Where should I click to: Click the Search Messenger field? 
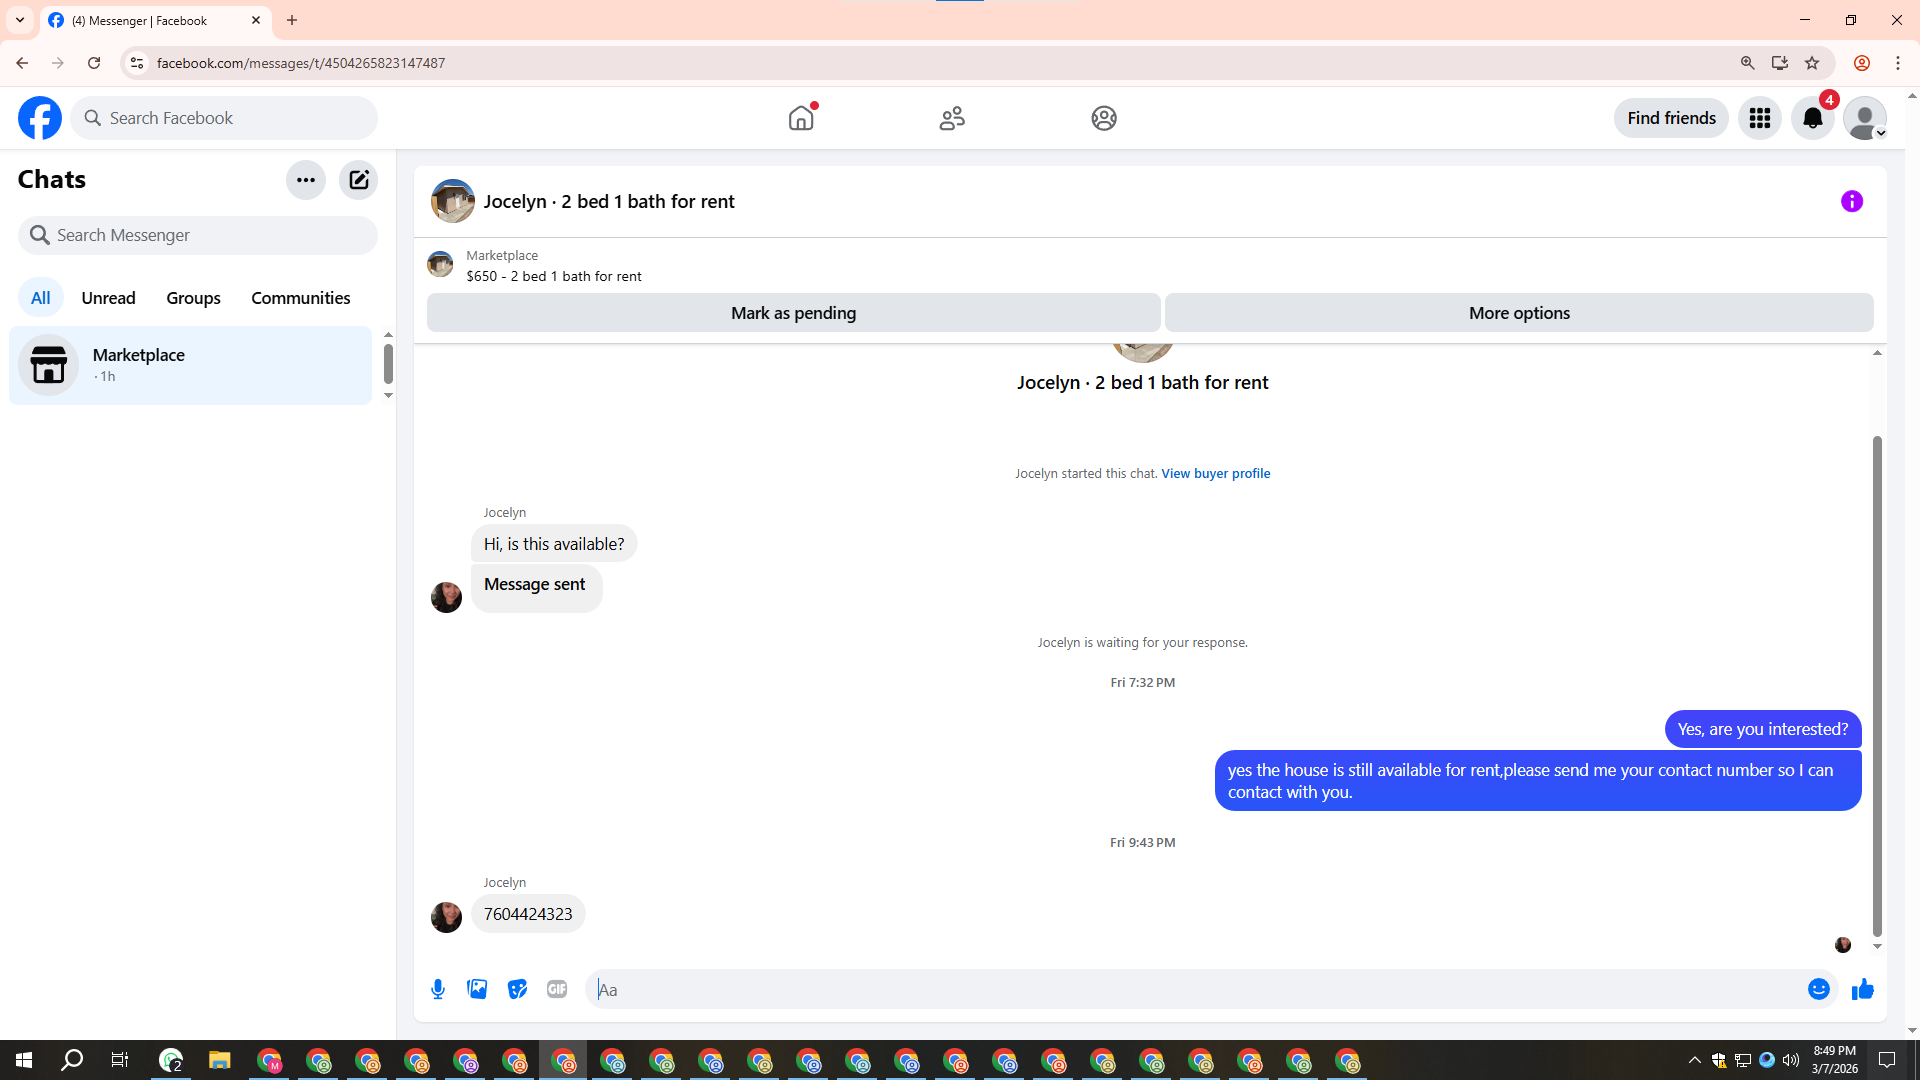198,235
